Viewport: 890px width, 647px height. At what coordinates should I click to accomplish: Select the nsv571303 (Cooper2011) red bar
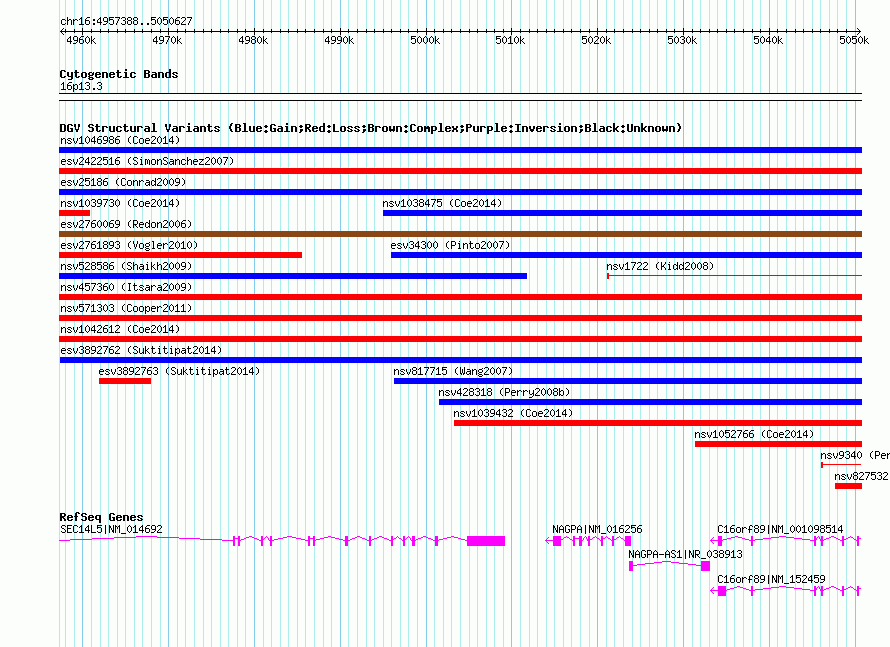(x=460, y=318)
